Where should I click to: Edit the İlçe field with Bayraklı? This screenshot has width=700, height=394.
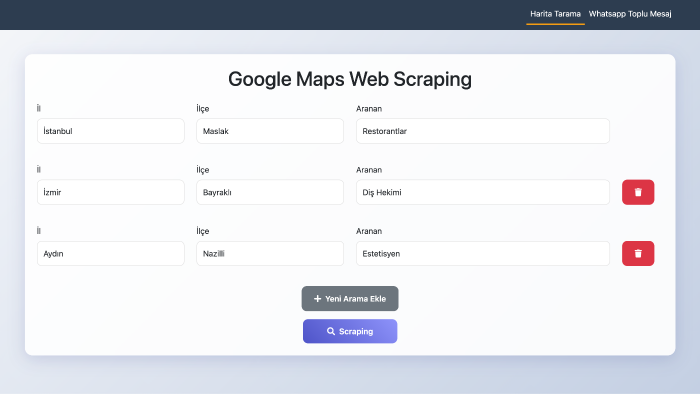(x=270, y=192)
